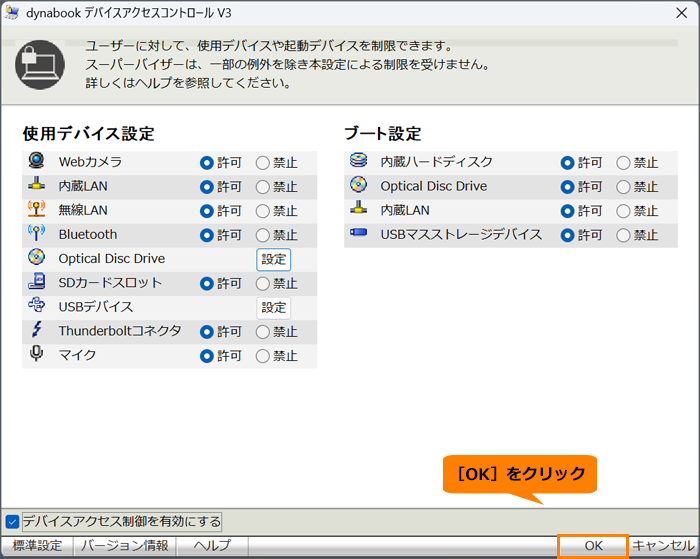Click the USBデバイス icon
The image size is (700, 559).
click(36, 305)
